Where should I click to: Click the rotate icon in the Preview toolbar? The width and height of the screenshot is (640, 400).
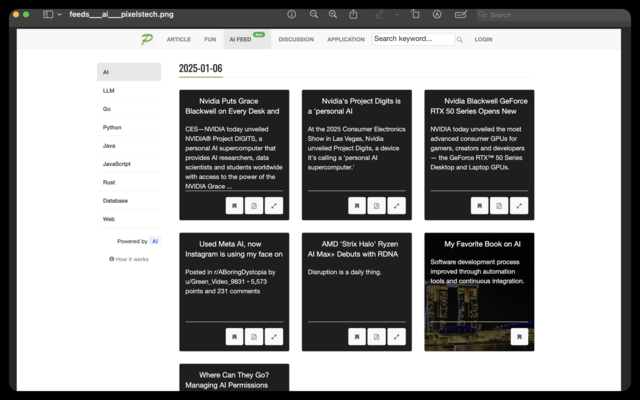click(x=415, y=14)
